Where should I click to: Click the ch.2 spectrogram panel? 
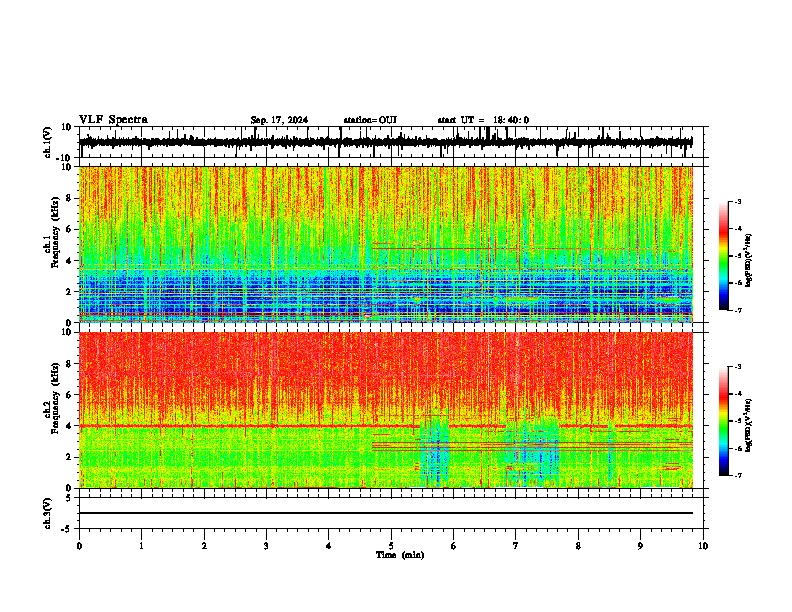point(385,410)
